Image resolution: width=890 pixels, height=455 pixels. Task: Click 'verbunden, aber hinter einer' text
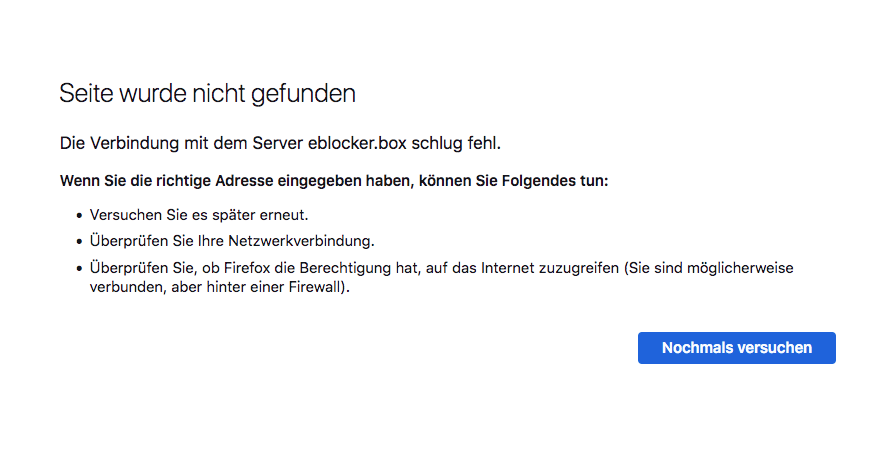(187, 287)
